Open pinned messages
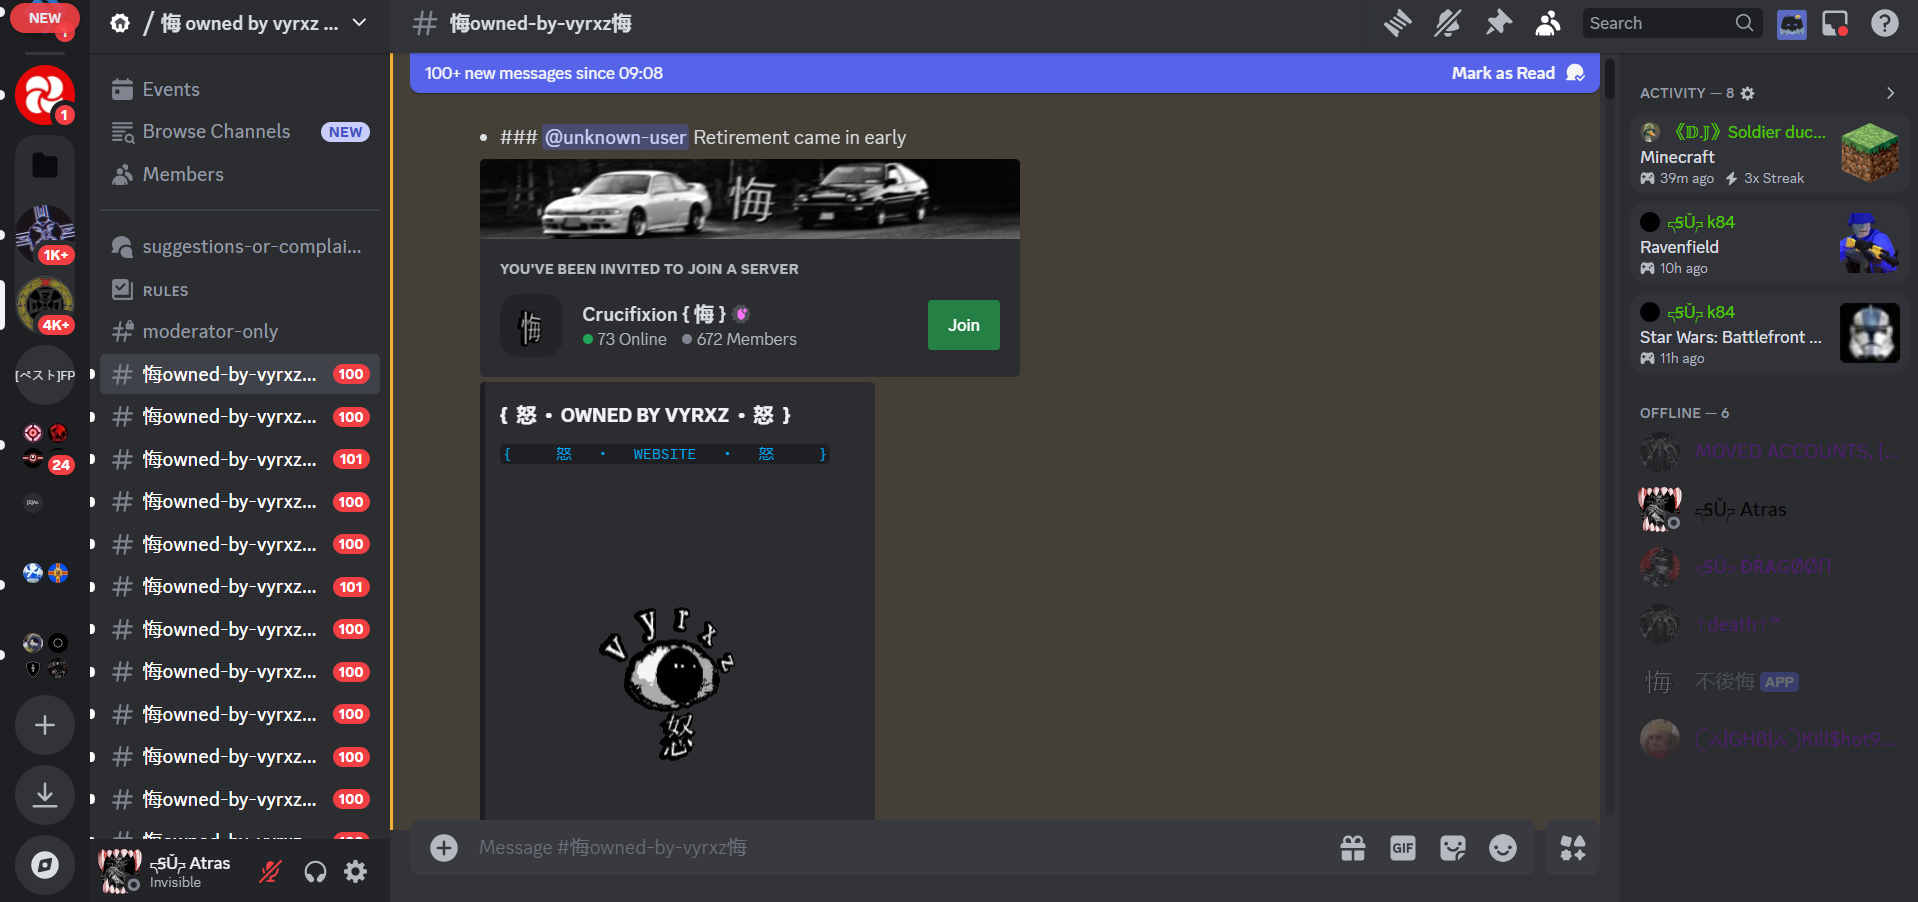Screen dimensions: 1918x902 pos(1498,23)
